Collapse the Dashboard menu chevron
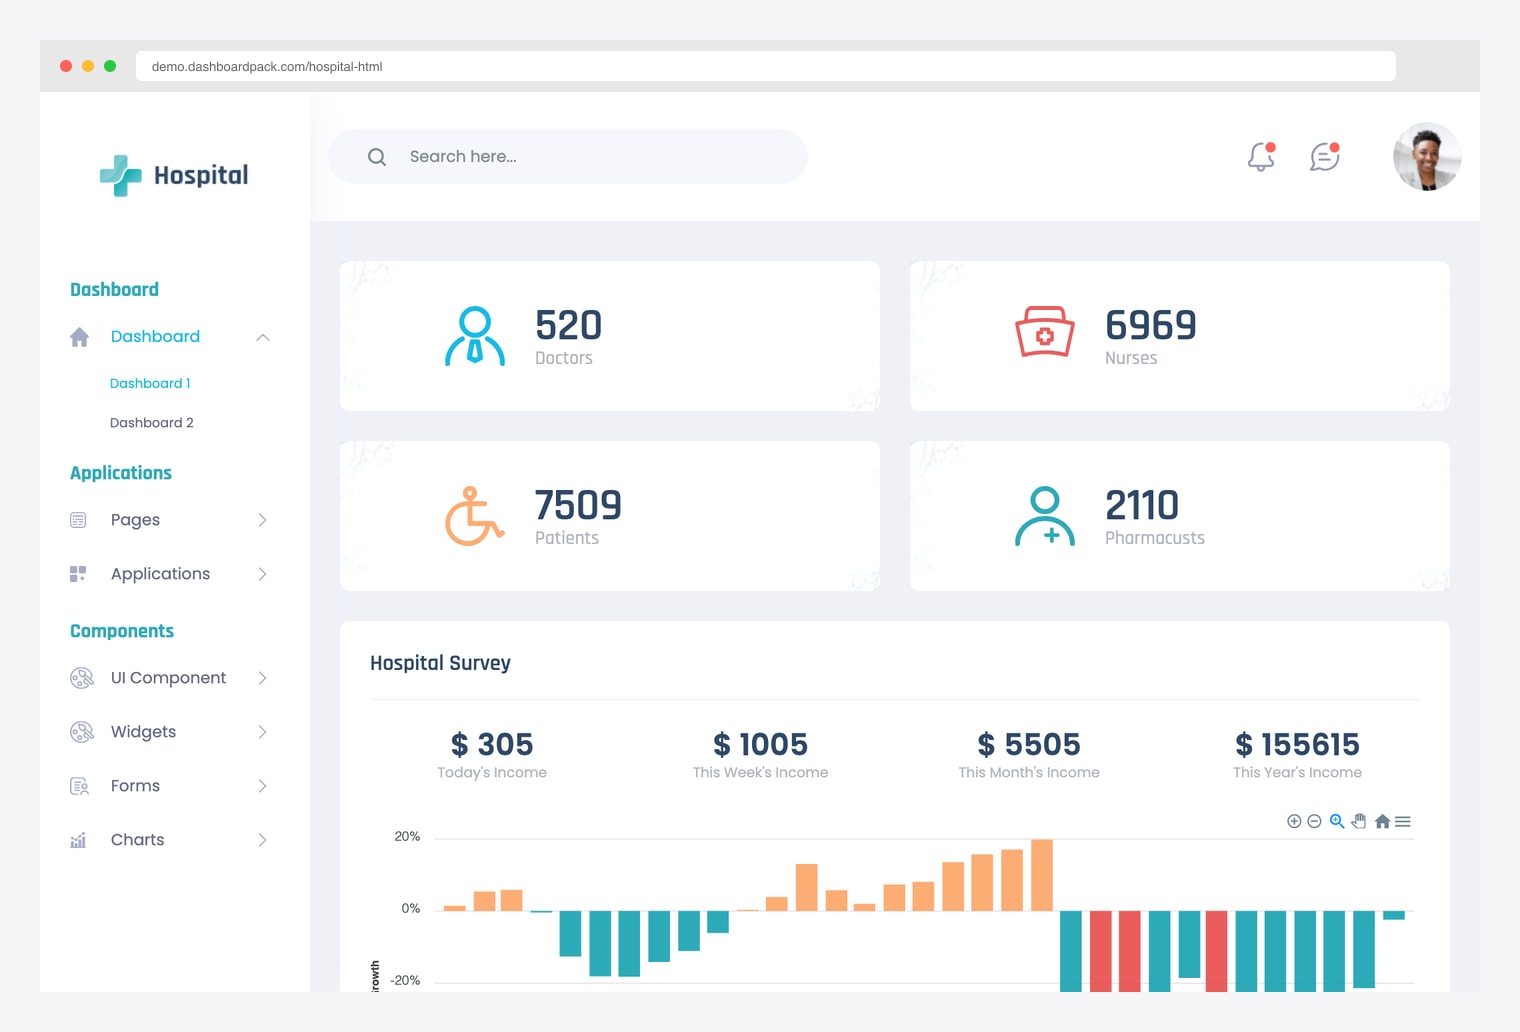Screen dimensions: 1520x1032 click(263, 337)
